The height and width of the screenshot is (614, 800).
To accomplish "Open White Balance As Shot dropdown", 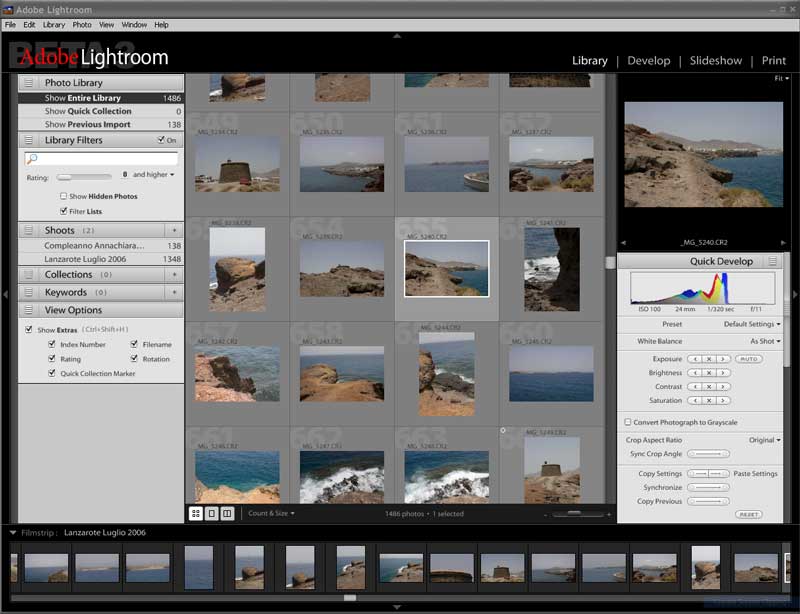I will tap(765, 341).
